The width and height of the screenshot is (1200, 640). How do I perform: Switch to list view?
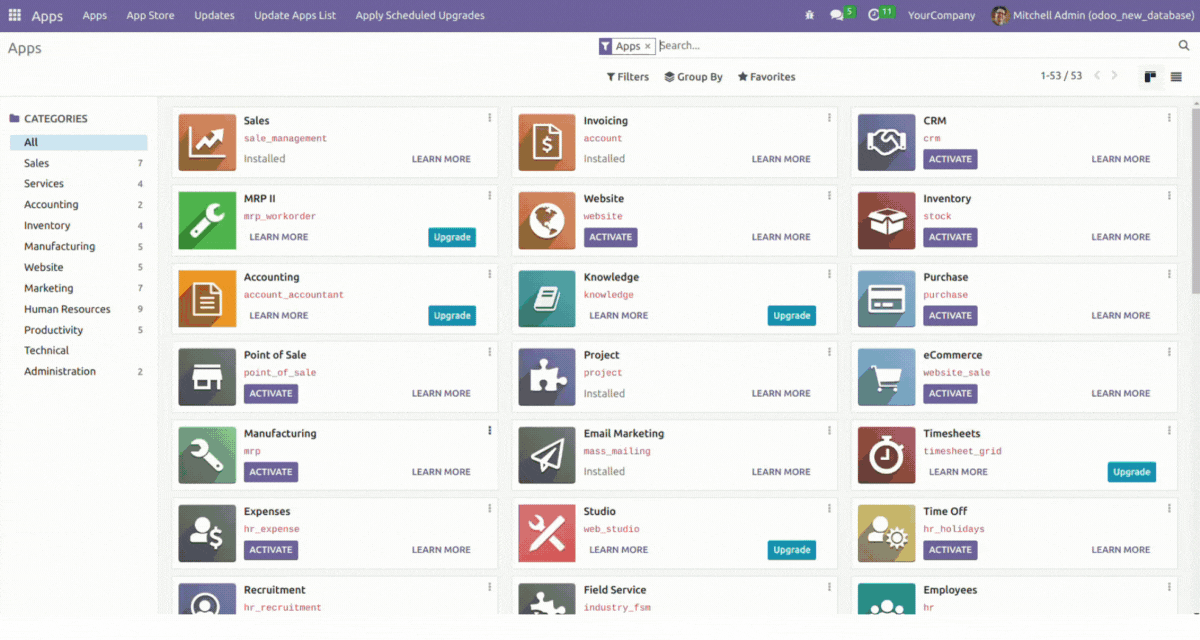coord(1176,77)
